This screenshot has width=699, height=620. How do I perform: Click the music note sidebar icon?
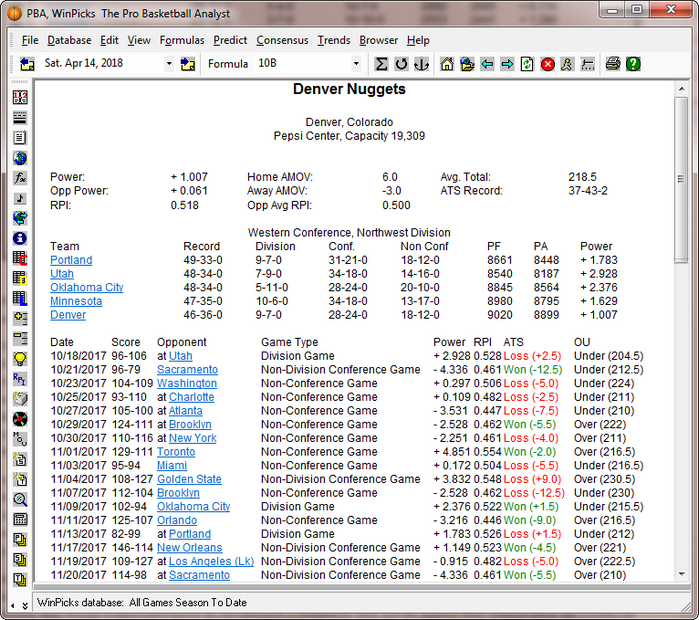coord(20,198)
